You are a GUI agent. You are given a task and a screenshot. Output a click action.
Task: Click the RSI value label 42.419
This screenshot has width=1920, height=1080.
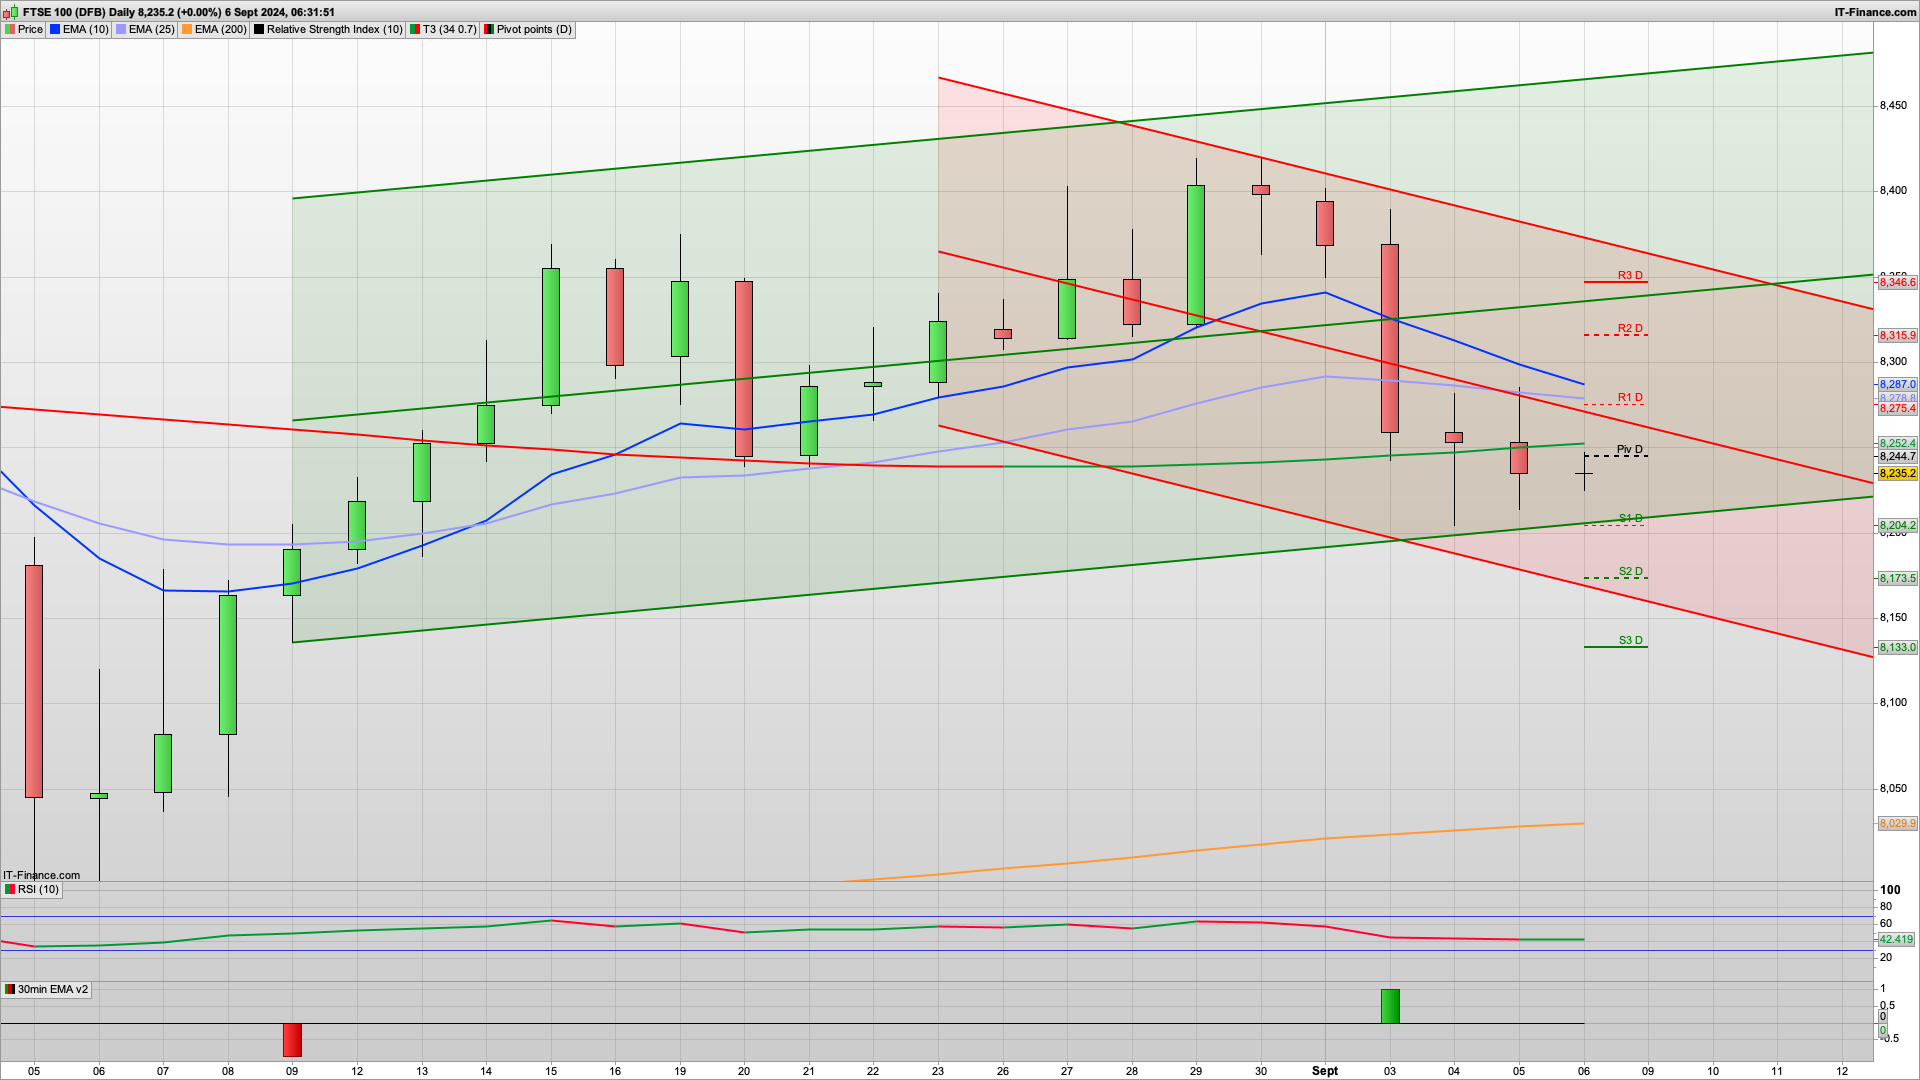(x=1896, y=939)
